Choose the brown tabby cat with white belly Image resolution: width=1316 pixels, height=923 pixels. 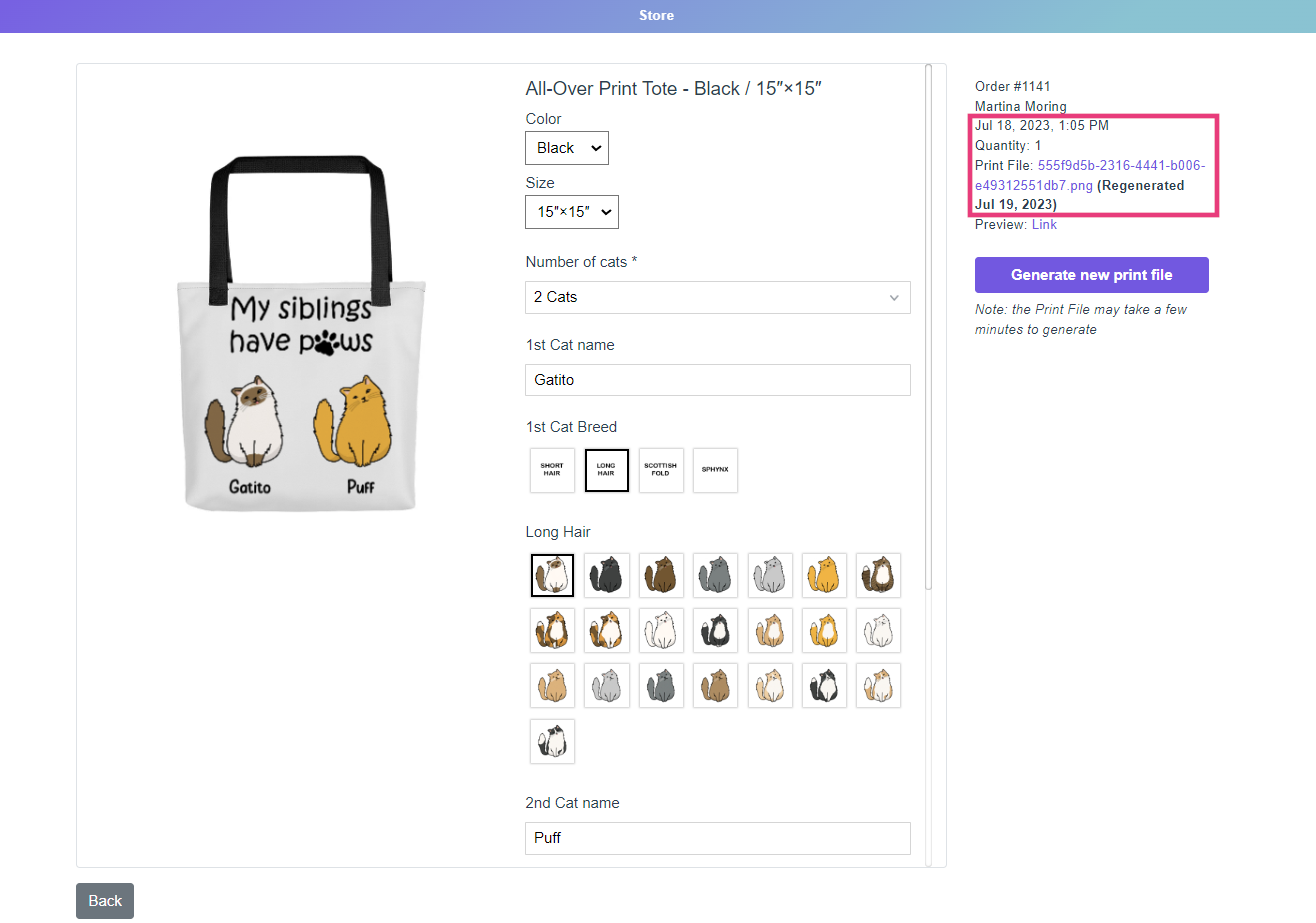(878, 575)
